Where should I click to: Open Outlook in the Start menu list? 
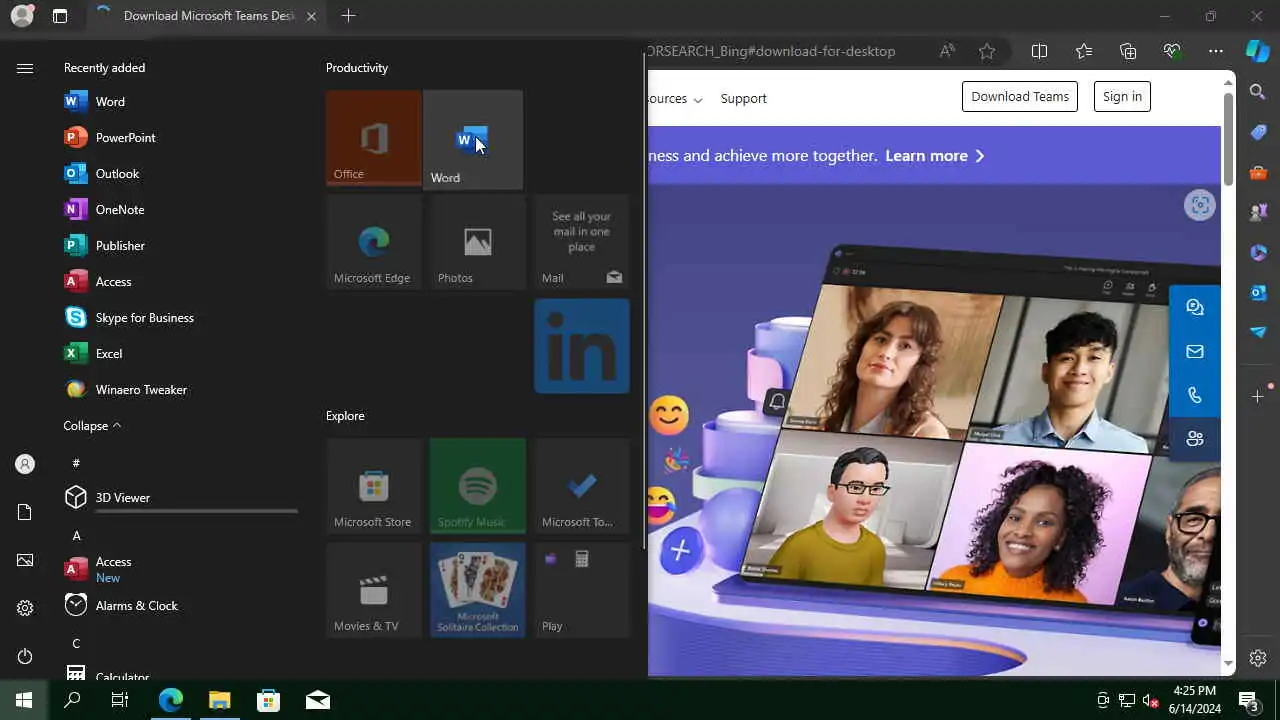(x=180, y=173)
